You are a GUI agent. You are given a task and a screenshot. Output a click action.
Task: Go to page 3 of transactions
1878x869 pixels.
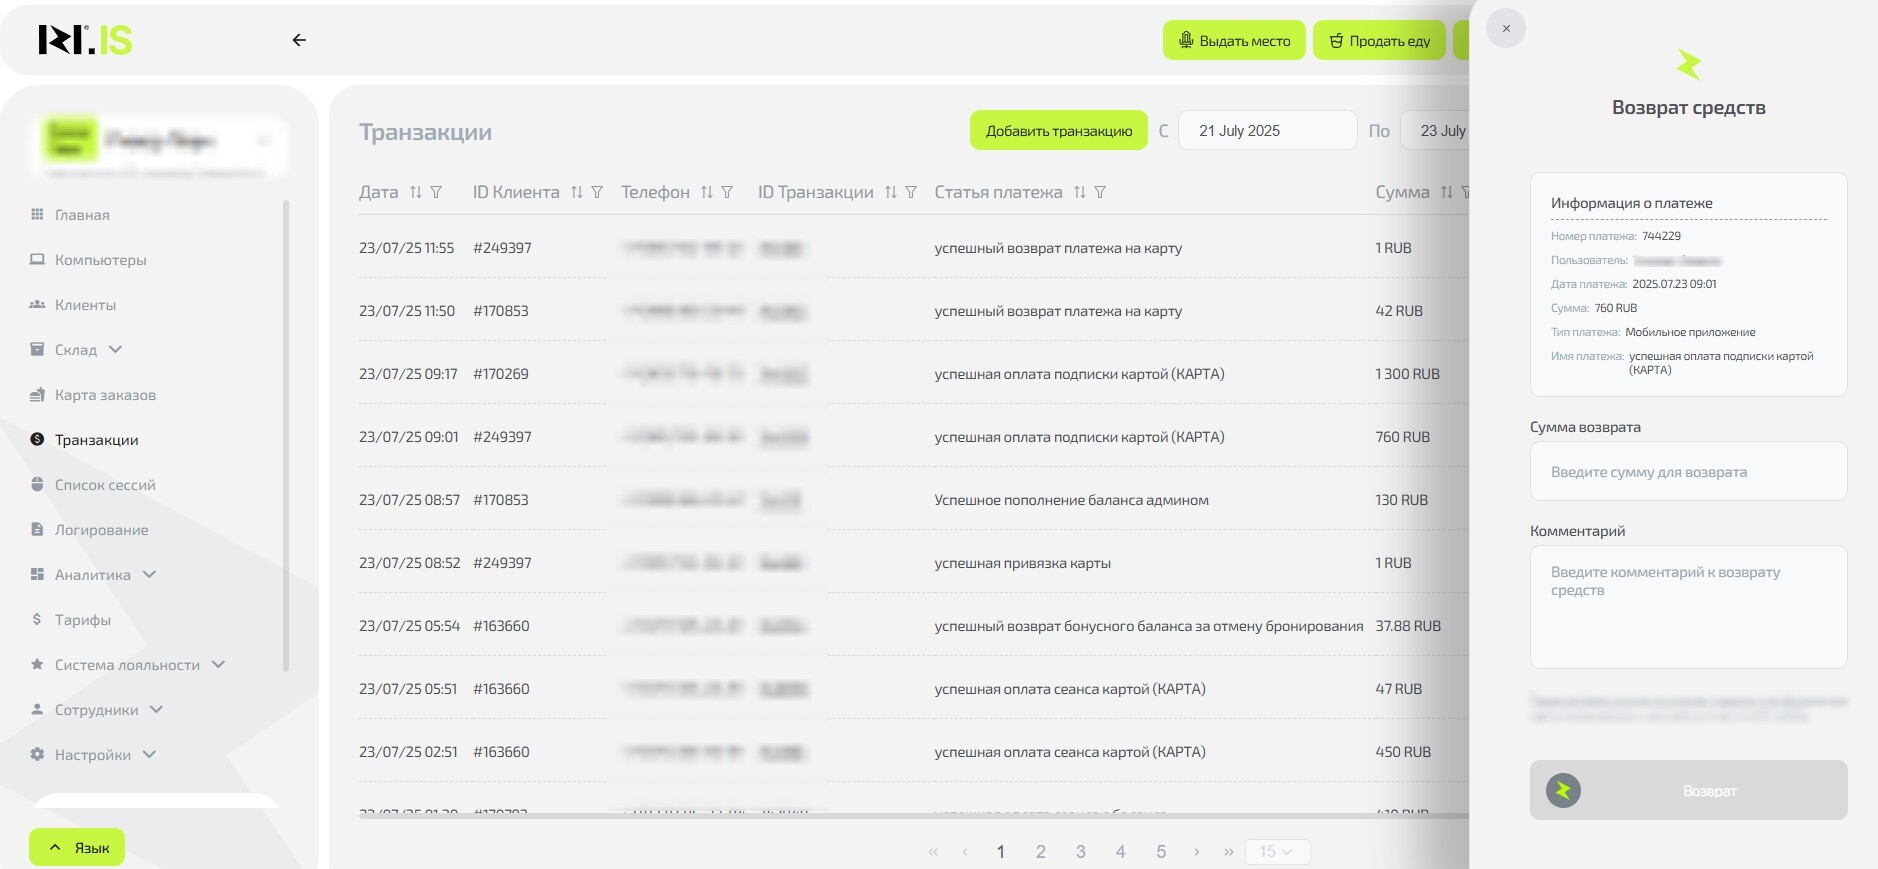[x=1080, y=851]
